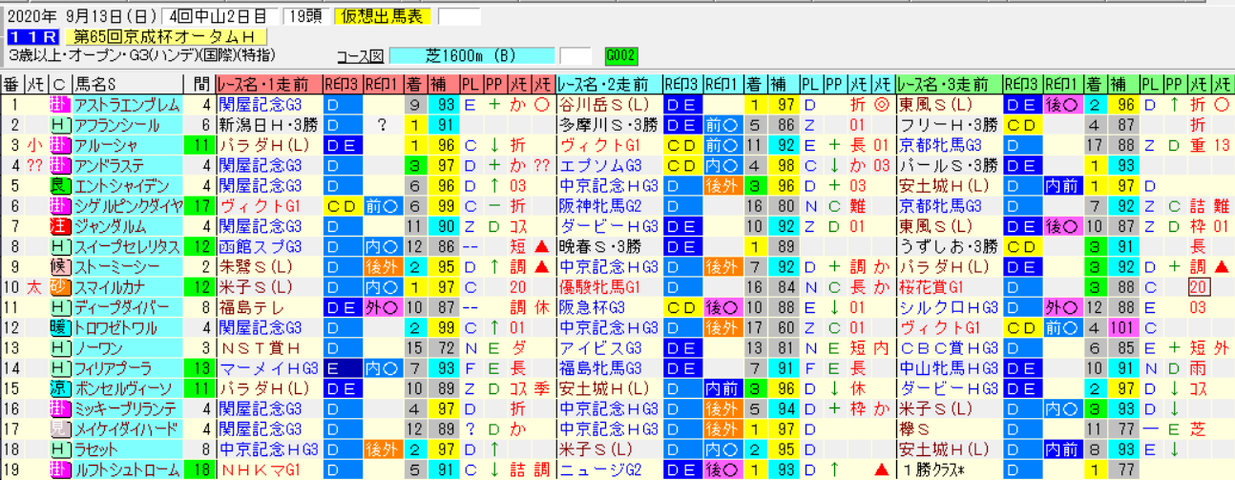Click the うずしお・3勝 race cell

(x=948, y=245)
